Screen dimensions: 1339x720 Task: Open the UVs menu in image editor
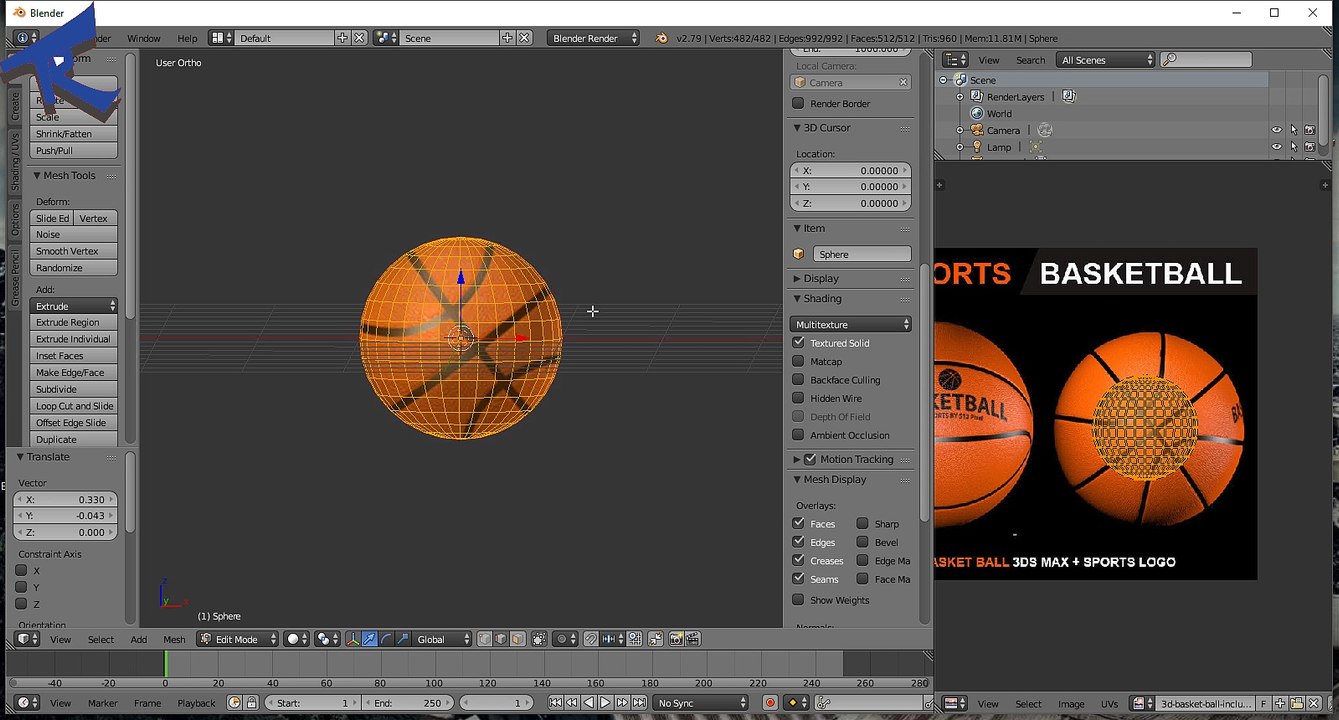click(x=1109, y=704)
